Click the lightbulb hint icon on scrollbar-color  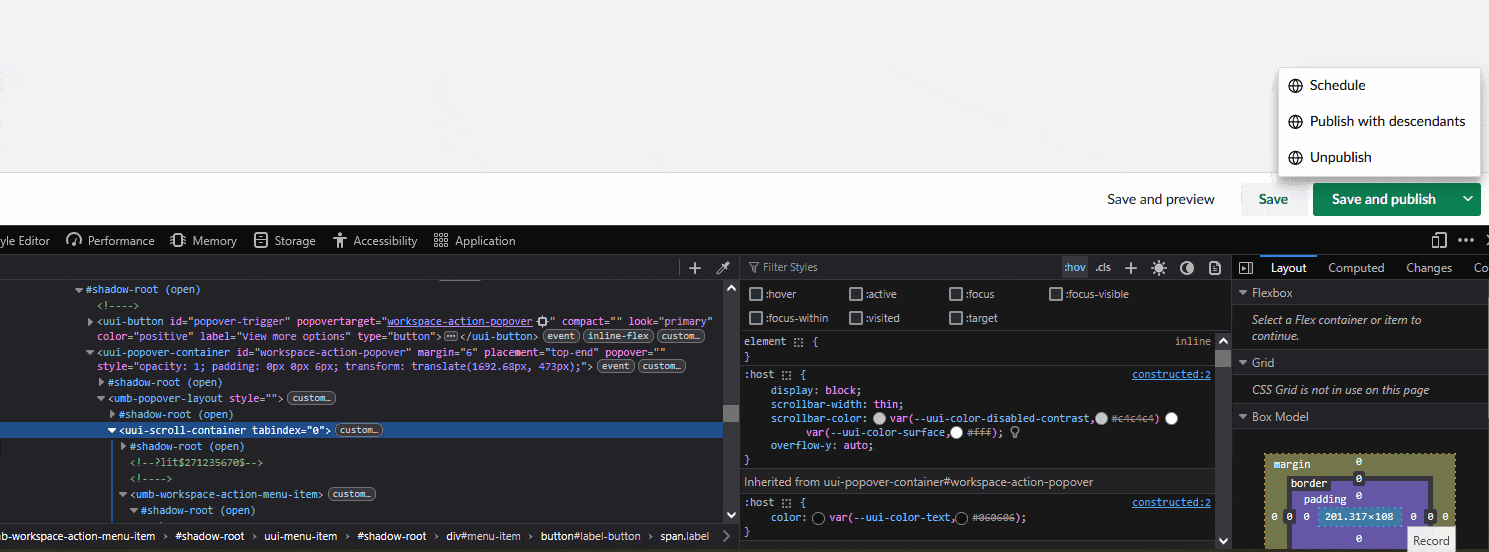coord(1015,432)
